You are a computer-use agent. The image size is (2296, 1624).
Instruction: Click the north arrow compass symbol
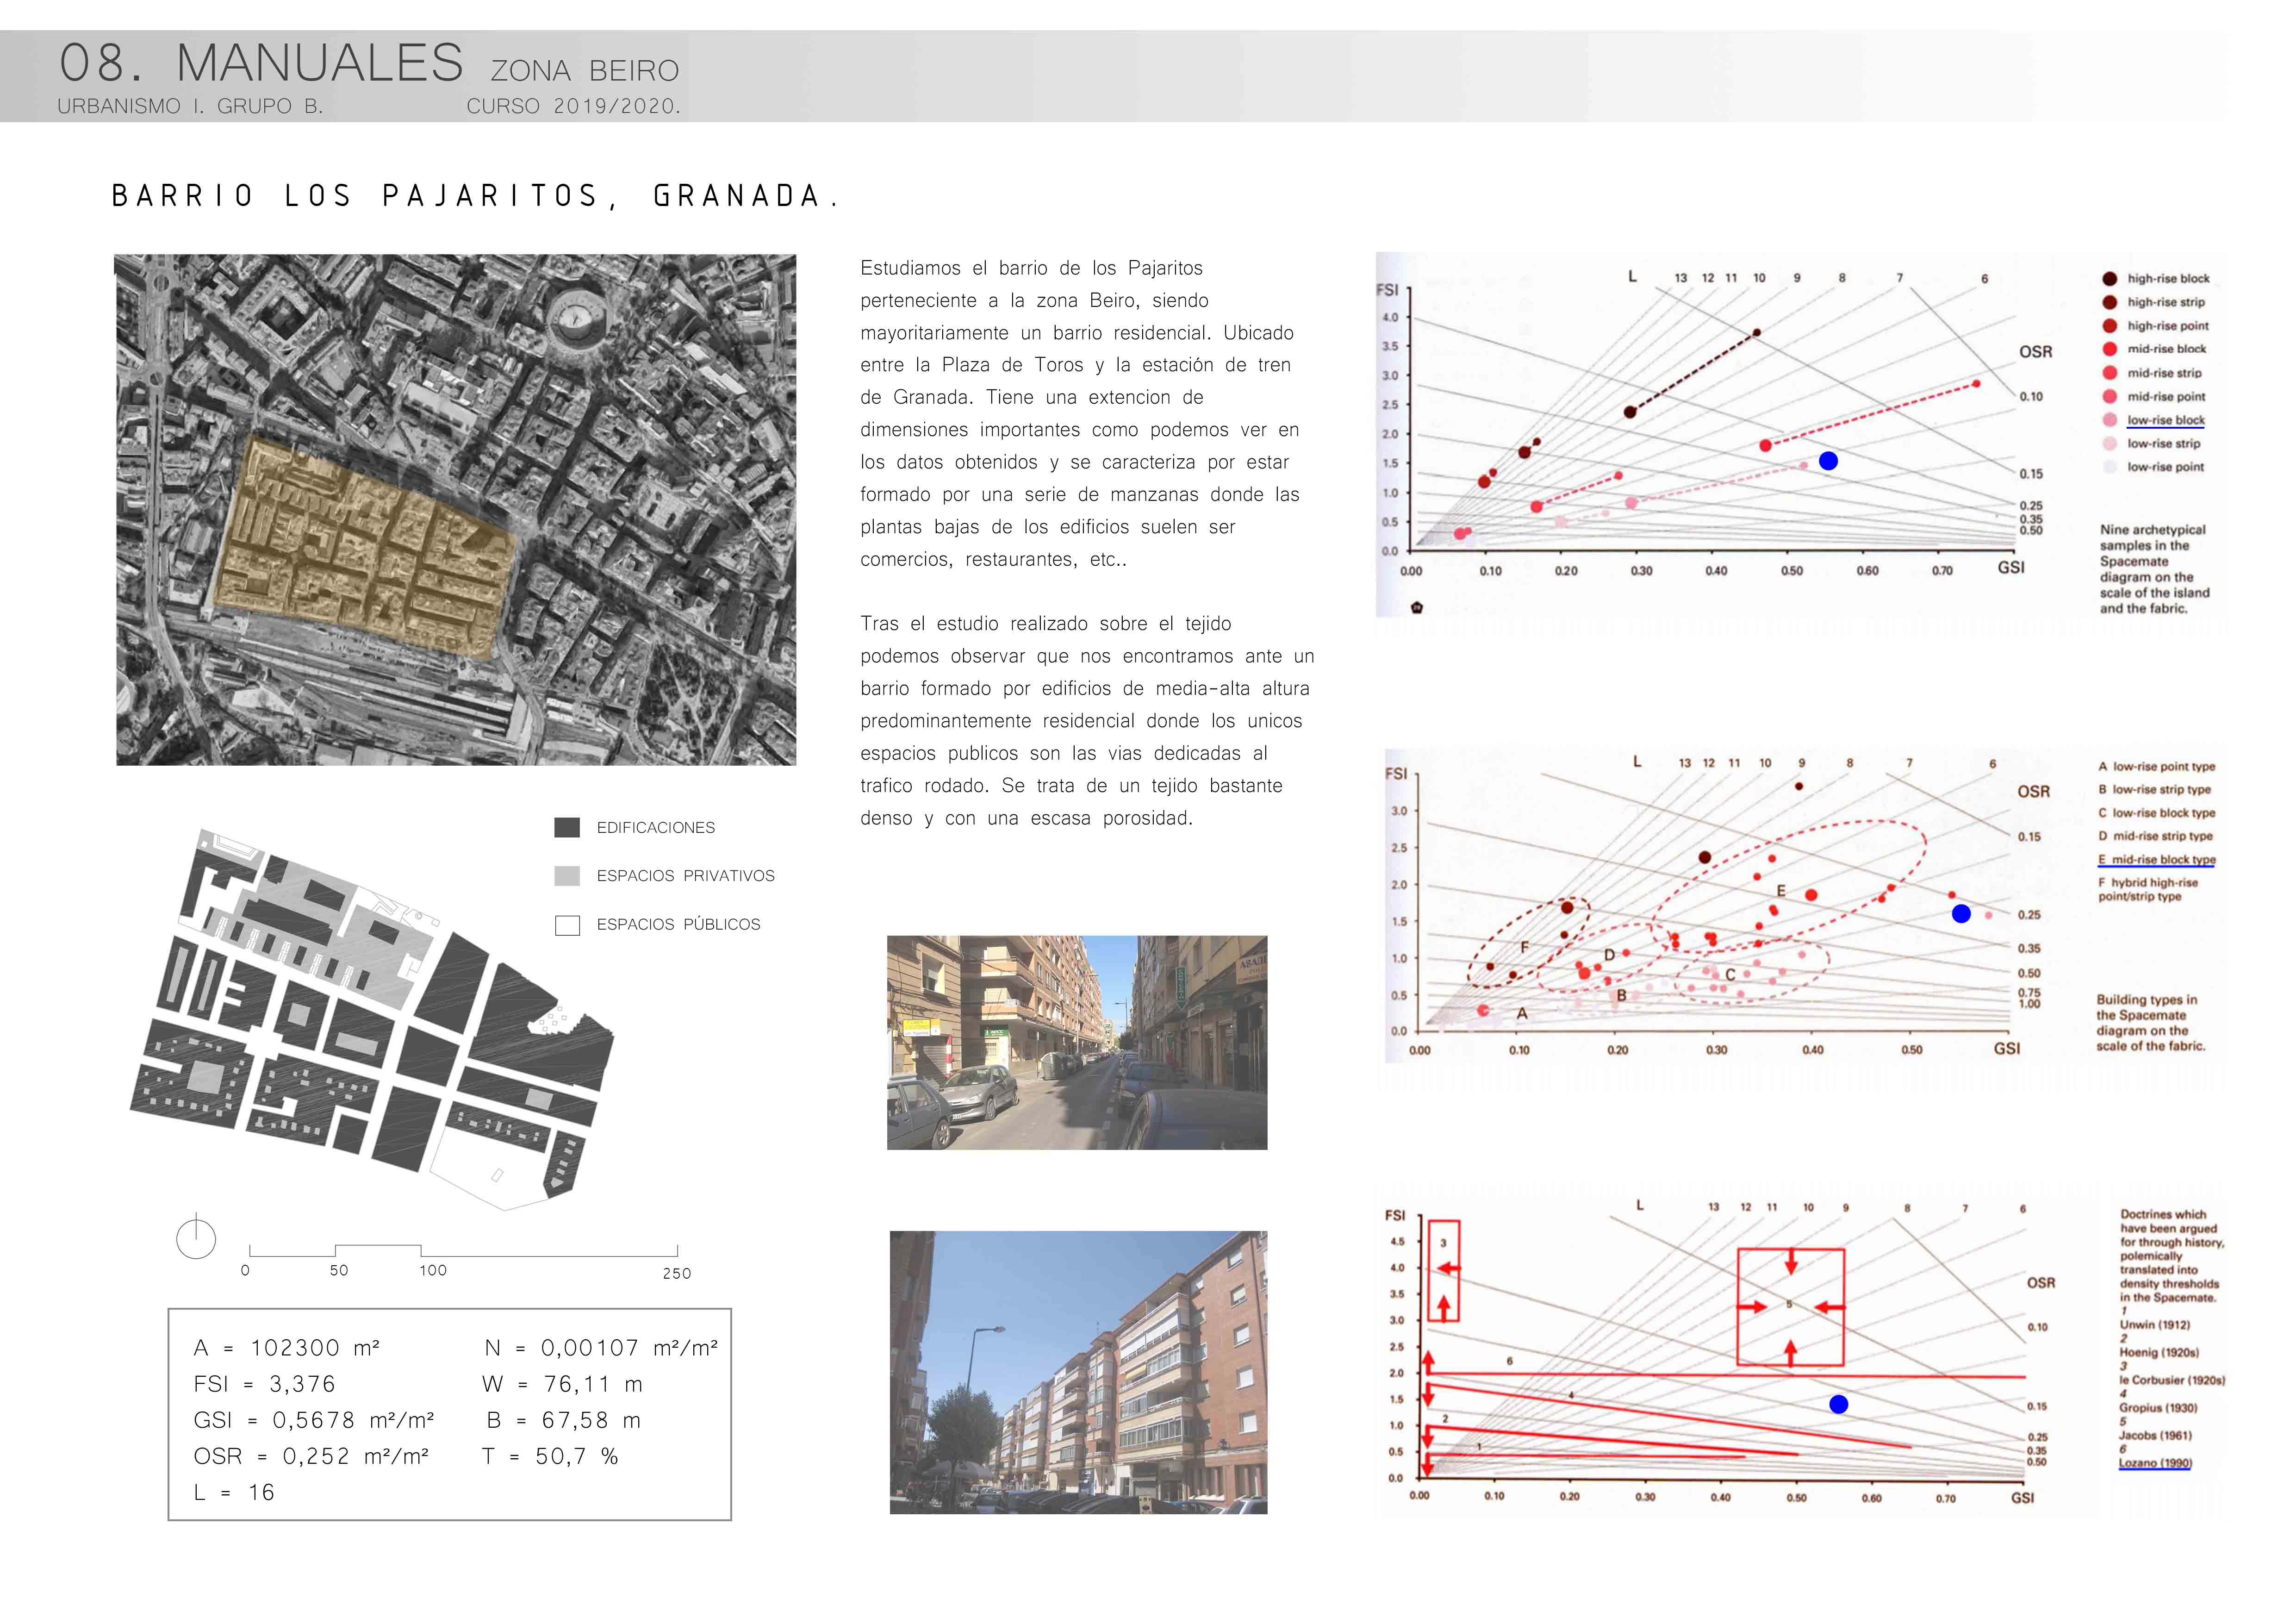[196, 1237]
